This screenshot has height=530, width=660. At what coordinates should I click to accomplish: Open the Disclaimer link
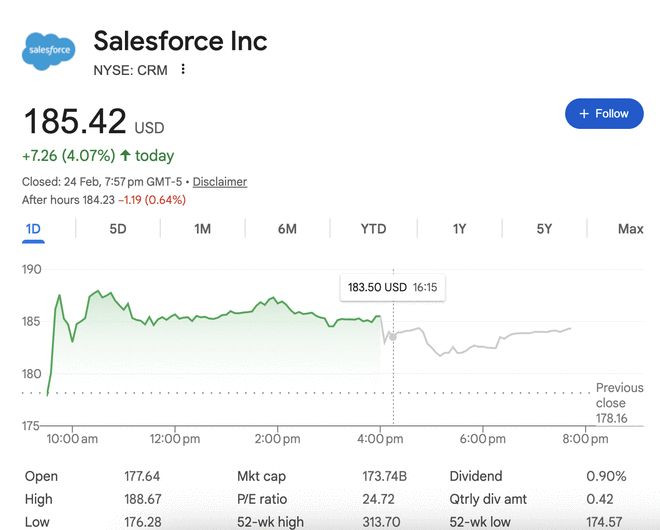pos(219,182)
